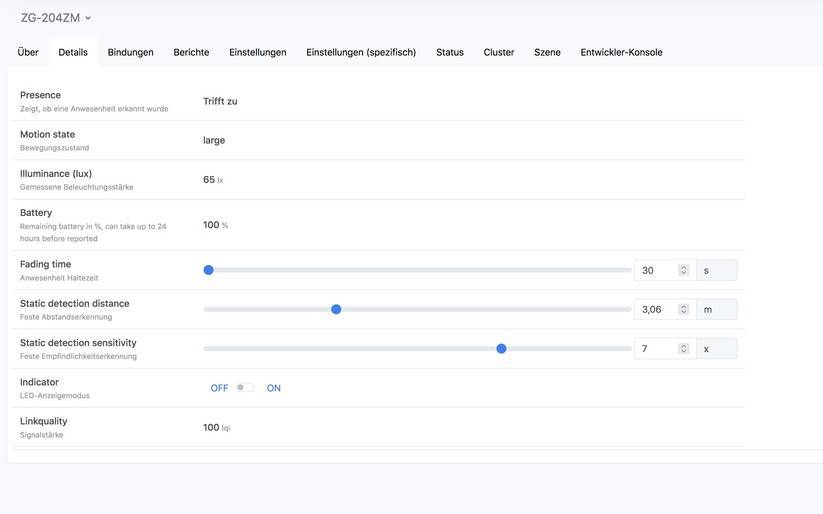
Task: Click the OFF label for Indicator
Action: (219, 388)
